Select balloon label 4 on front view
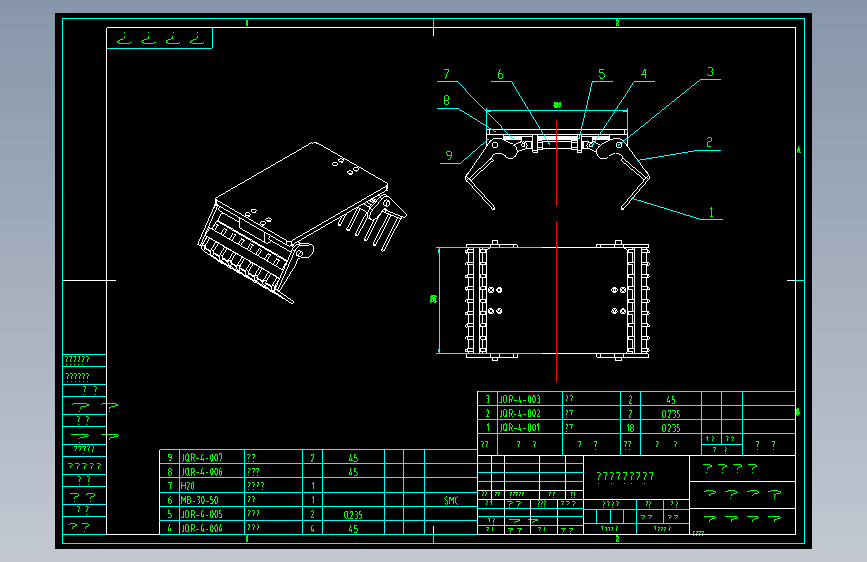This screenshot has height=562, width=867. (x=644, y=74)
